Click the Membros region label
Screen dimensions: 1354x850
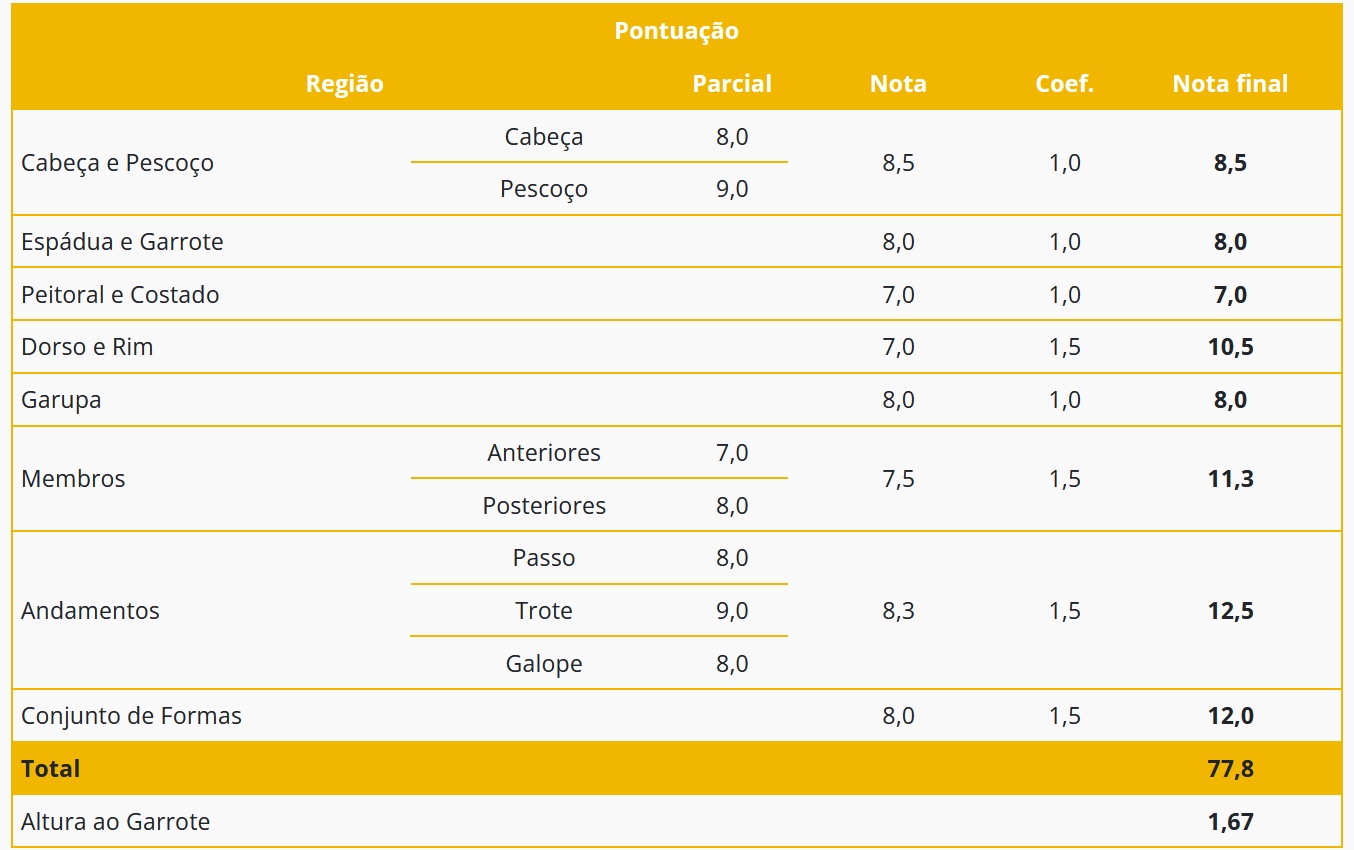tap(73, 479)
